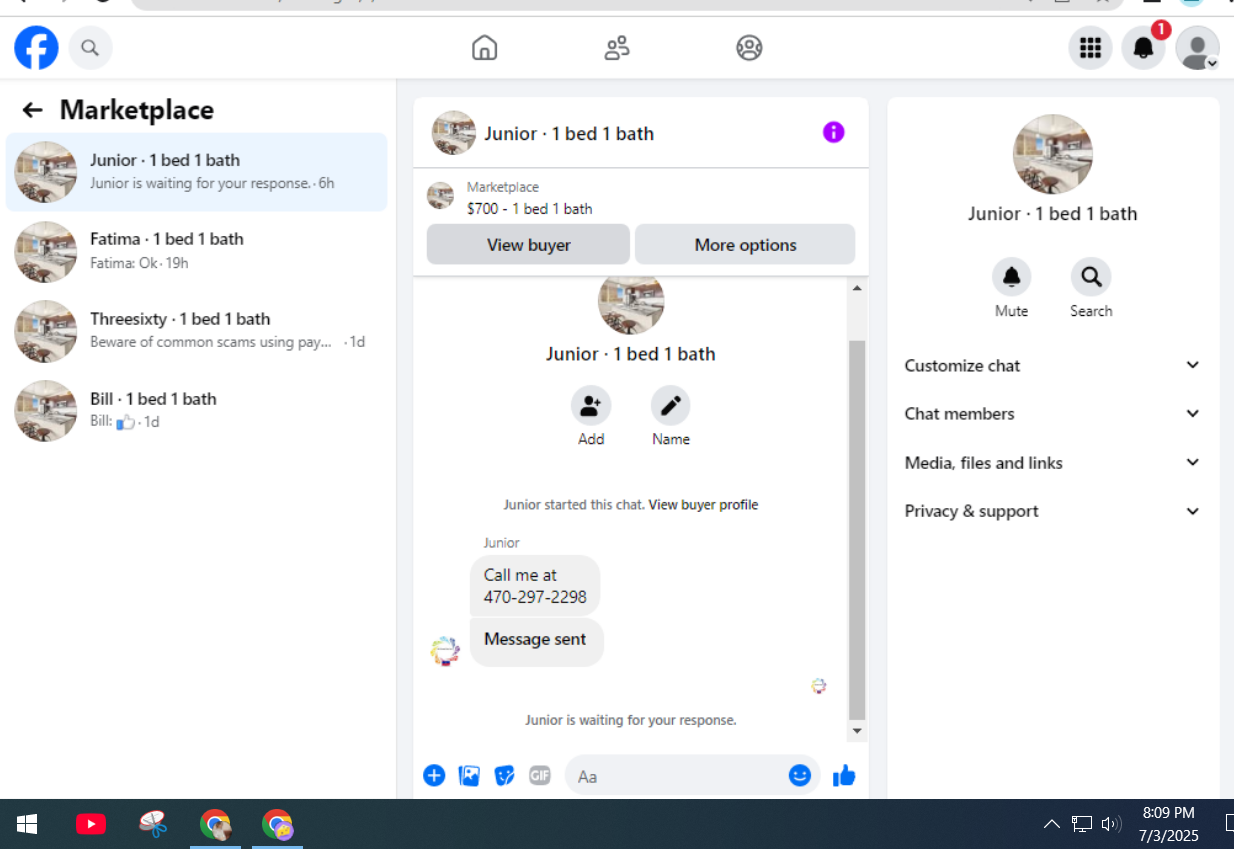Image resolution: width=1234 pixels, height=849 pixels.
Task: Click Junior · 1 bed 1 bath header title
Action: [569, 134]
